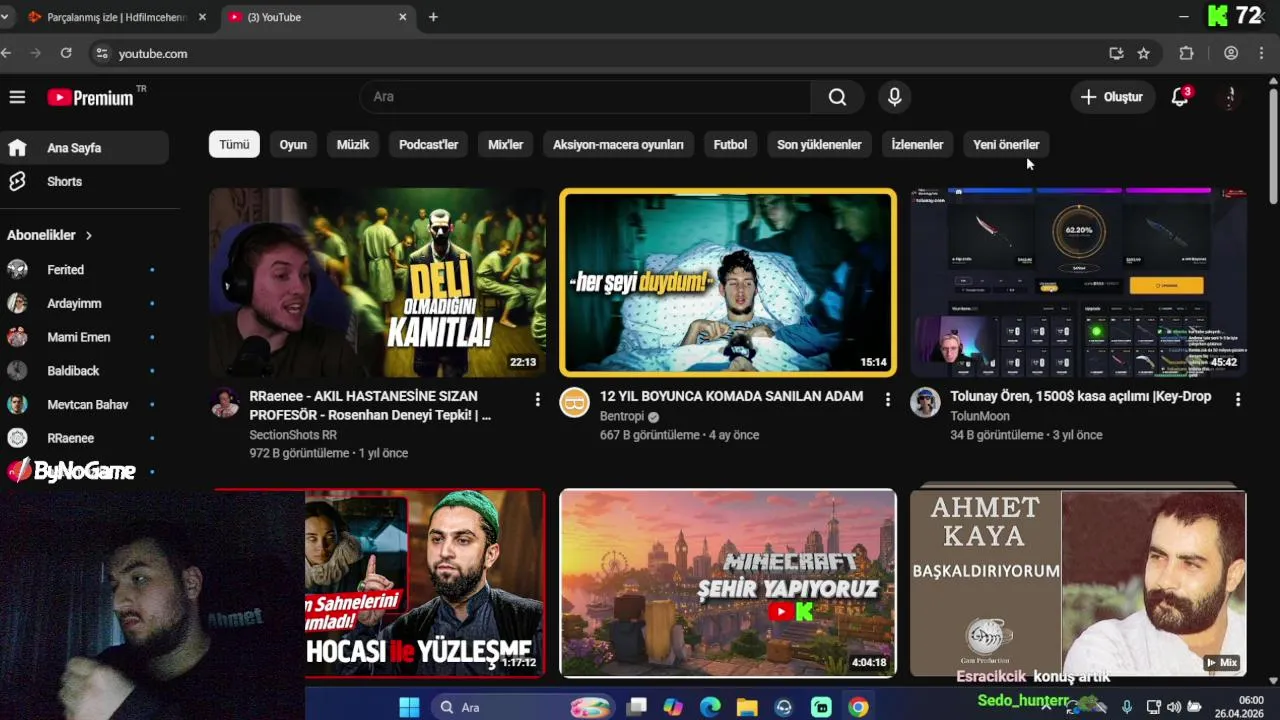This screenshot has height=720, width=1280.
Task: Open Ardayimm subscription channel
Action: click(84, 303)
